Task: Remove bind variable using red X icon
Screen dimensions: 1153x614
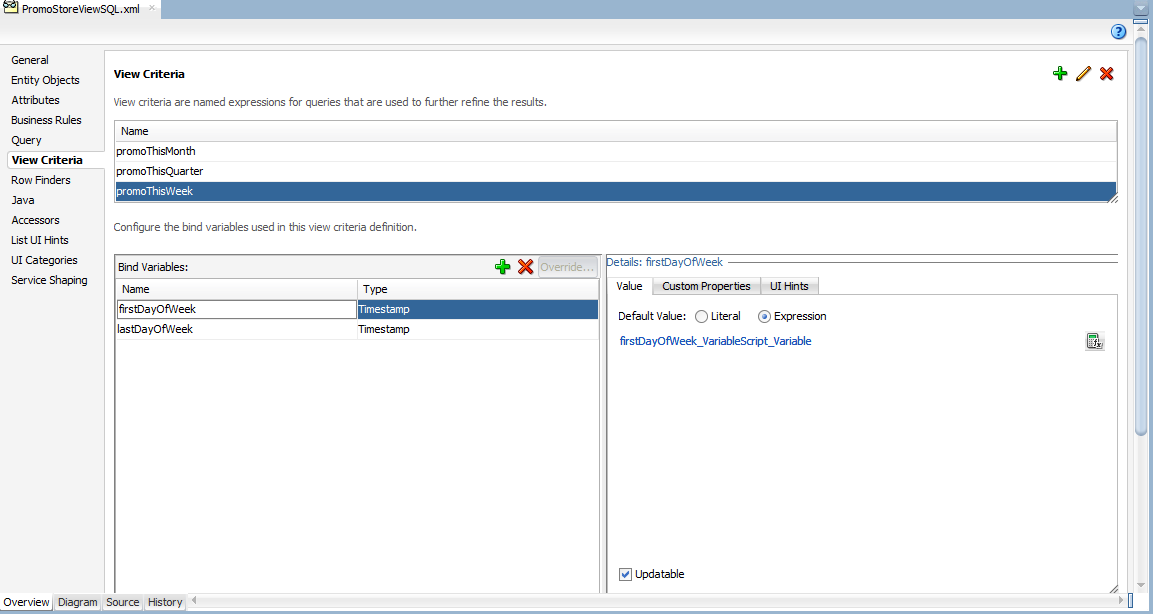Action: point(525,267)
